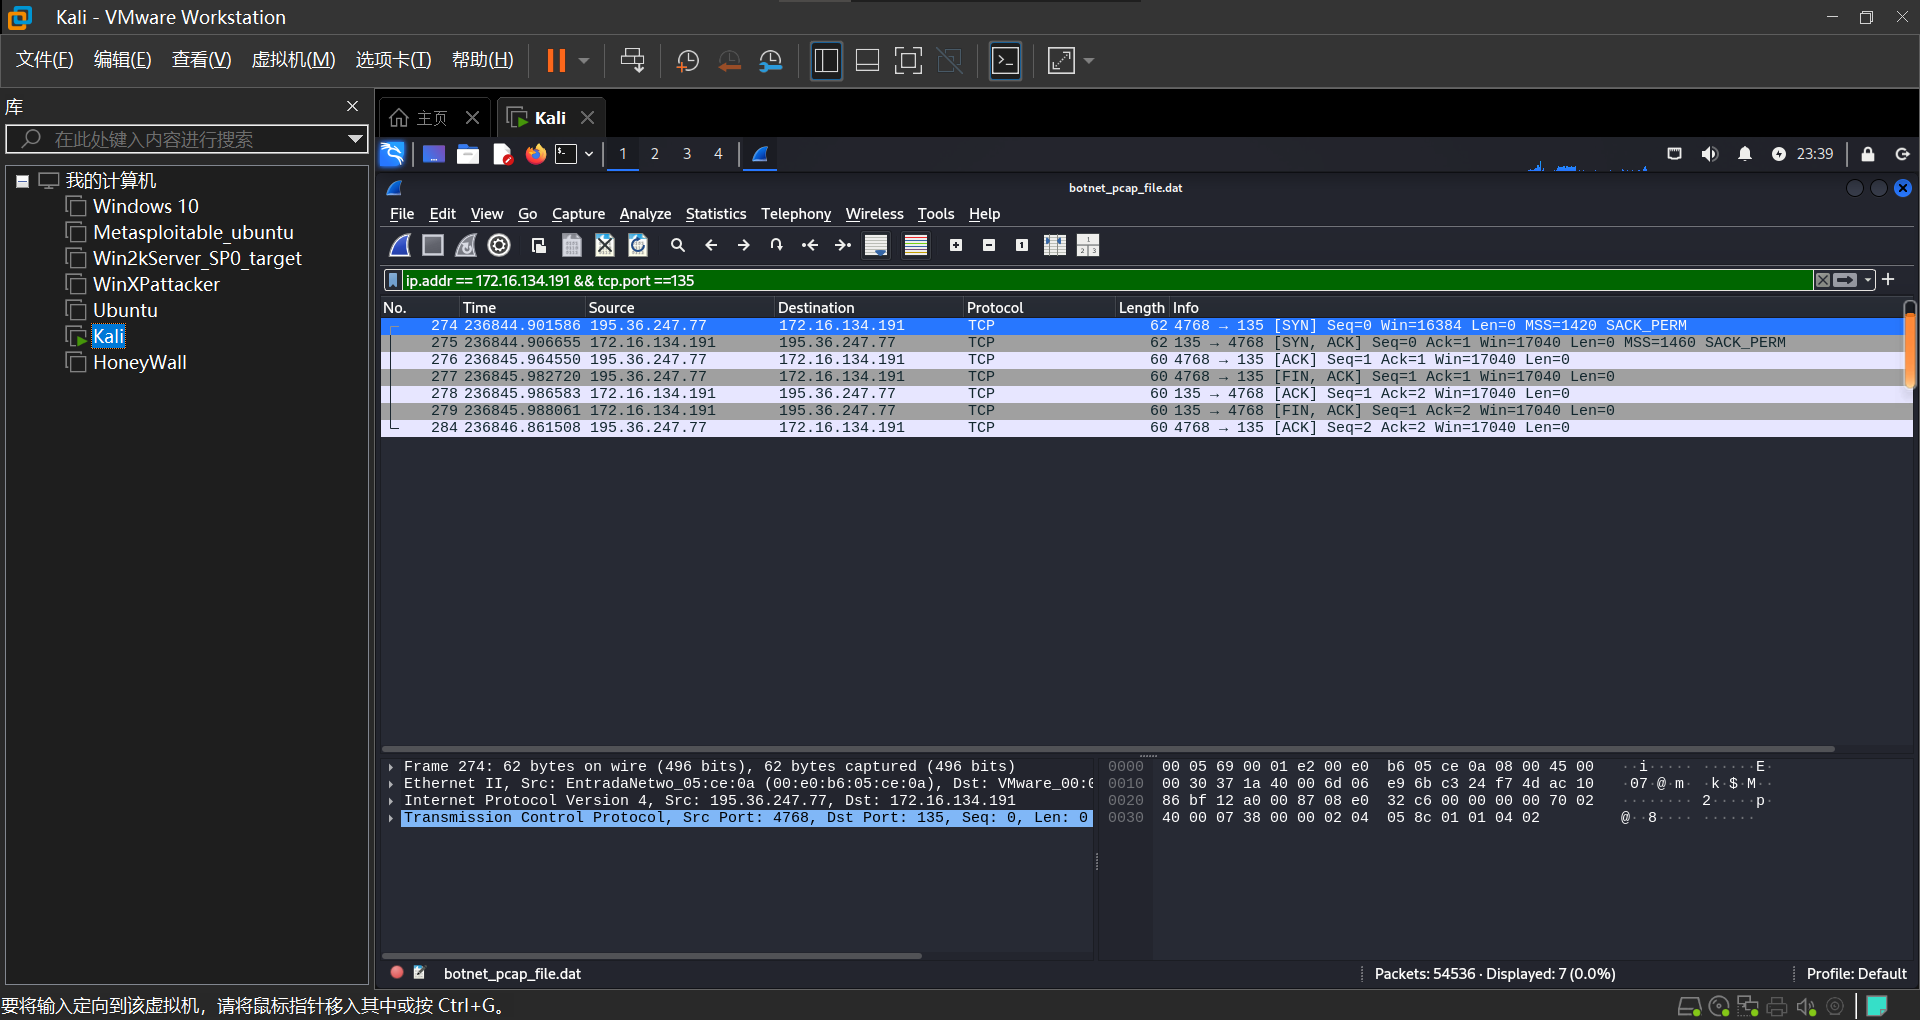Click the Reload capture file icon
The image size is (1920, 1020).
coord(638,245)
